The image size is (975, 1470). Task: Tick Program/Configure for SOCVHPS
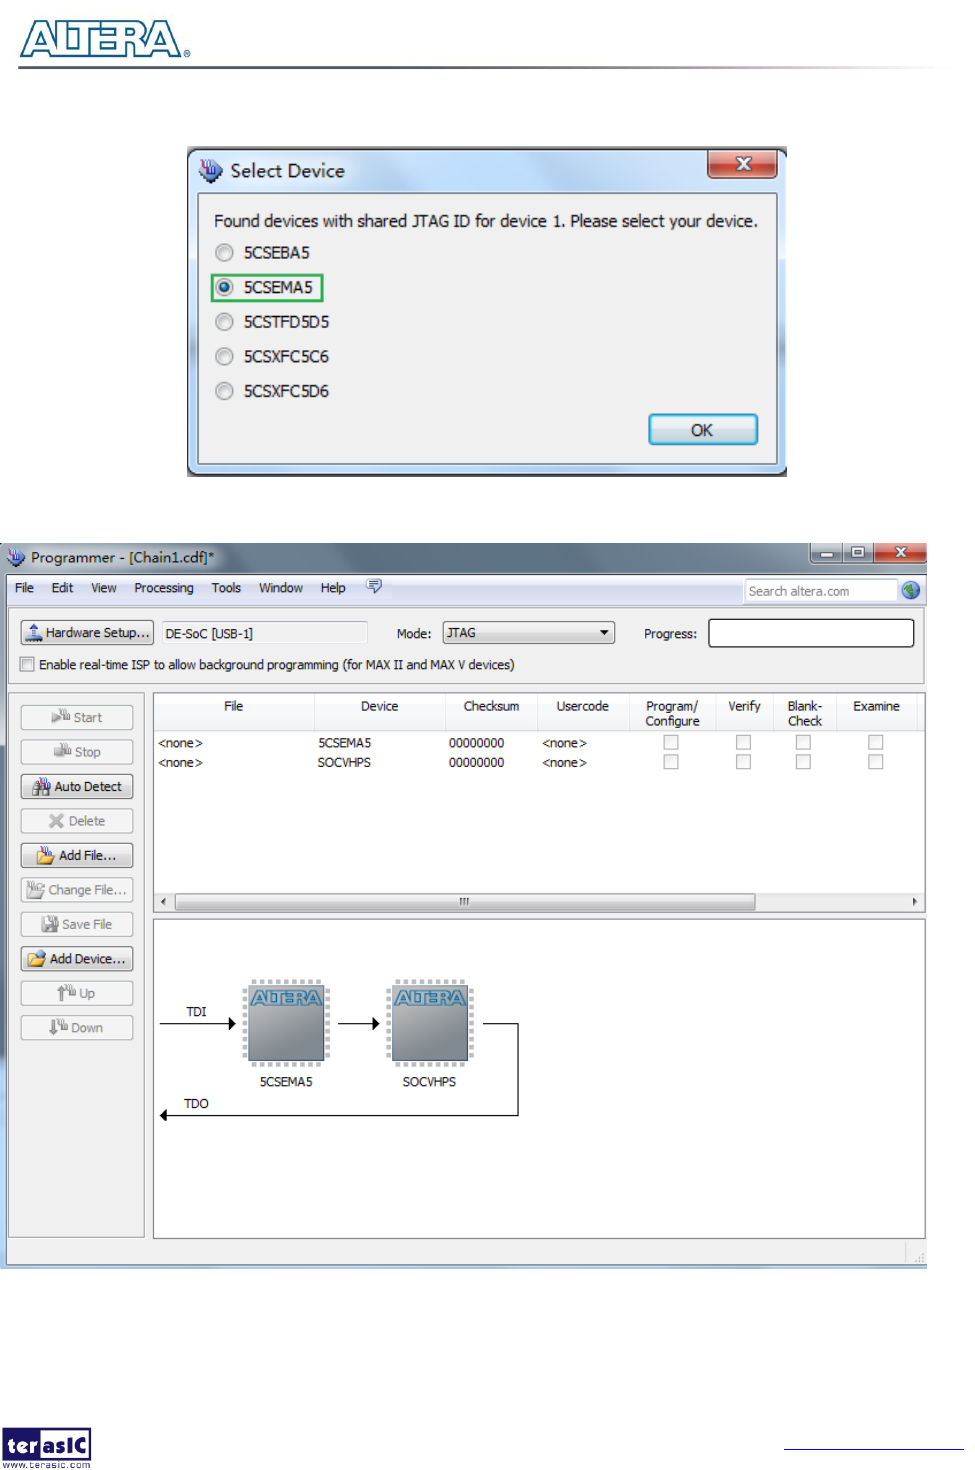point(671,762)
